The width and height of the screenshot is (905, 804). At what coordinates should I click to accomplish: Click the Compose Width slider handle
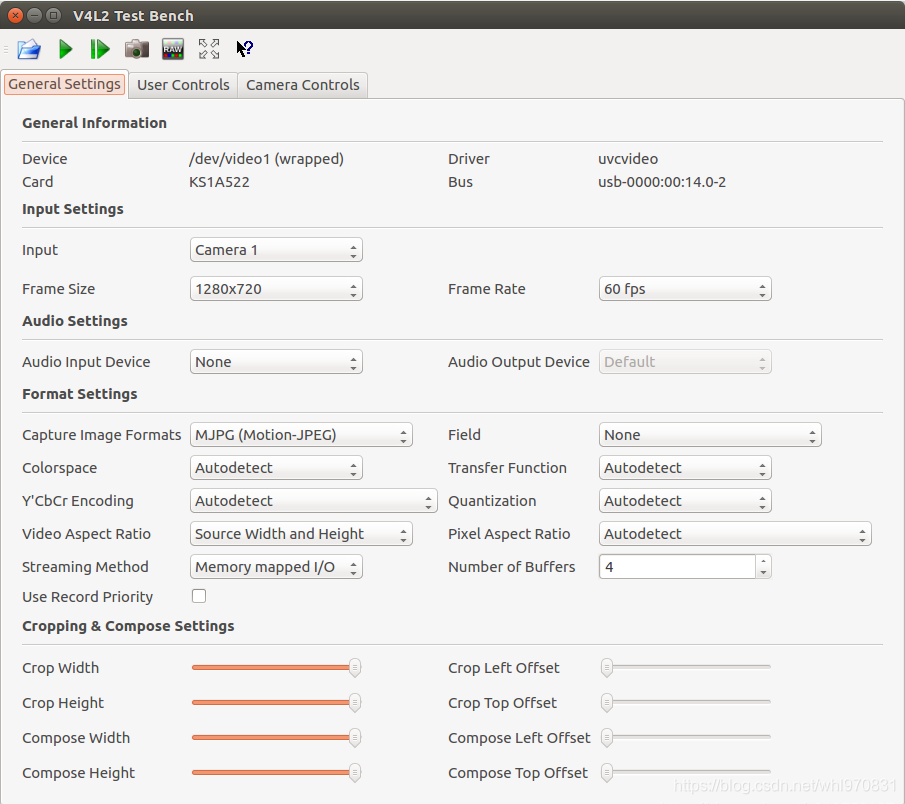point(355,738)
